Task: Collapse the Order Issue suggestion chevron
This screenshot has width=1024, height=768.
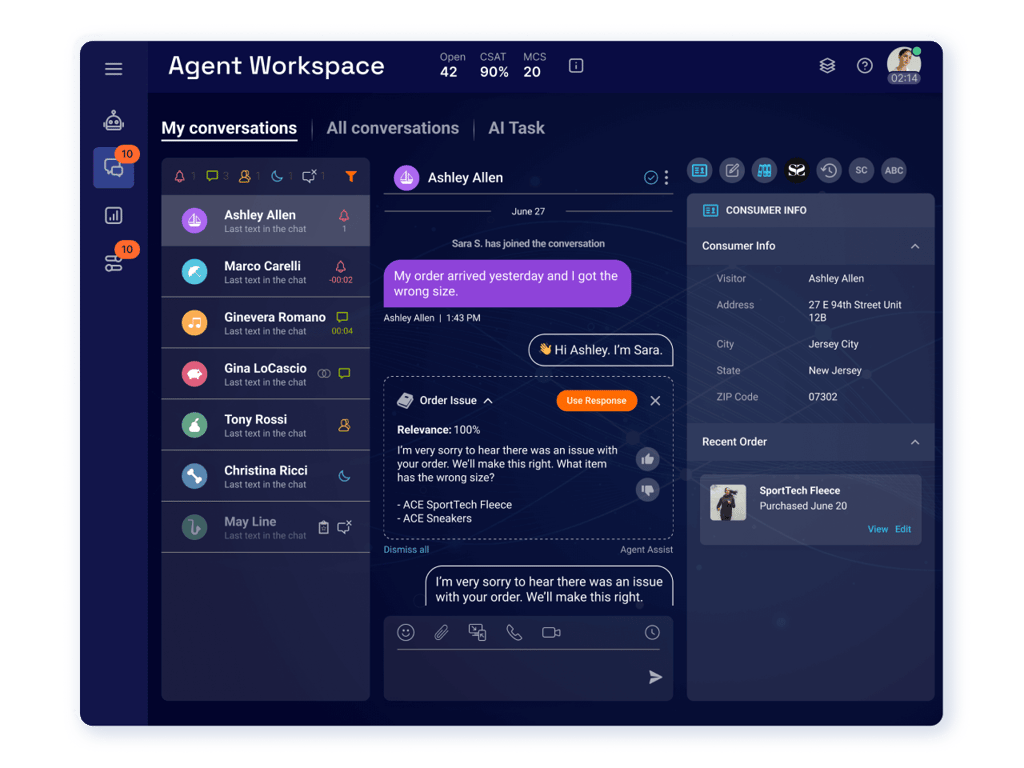Action: pos(488,401)
